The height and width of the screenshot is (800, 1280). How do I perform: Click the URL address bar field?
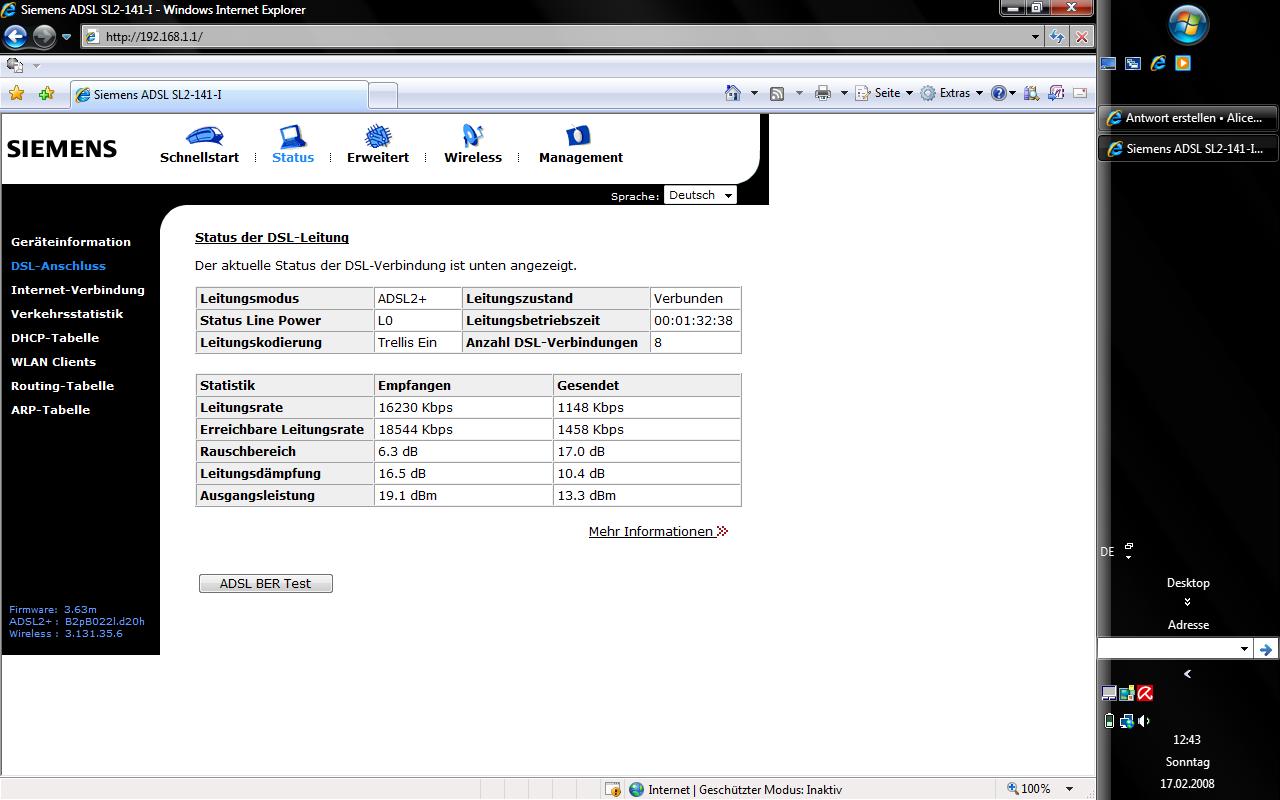[560, 37]
